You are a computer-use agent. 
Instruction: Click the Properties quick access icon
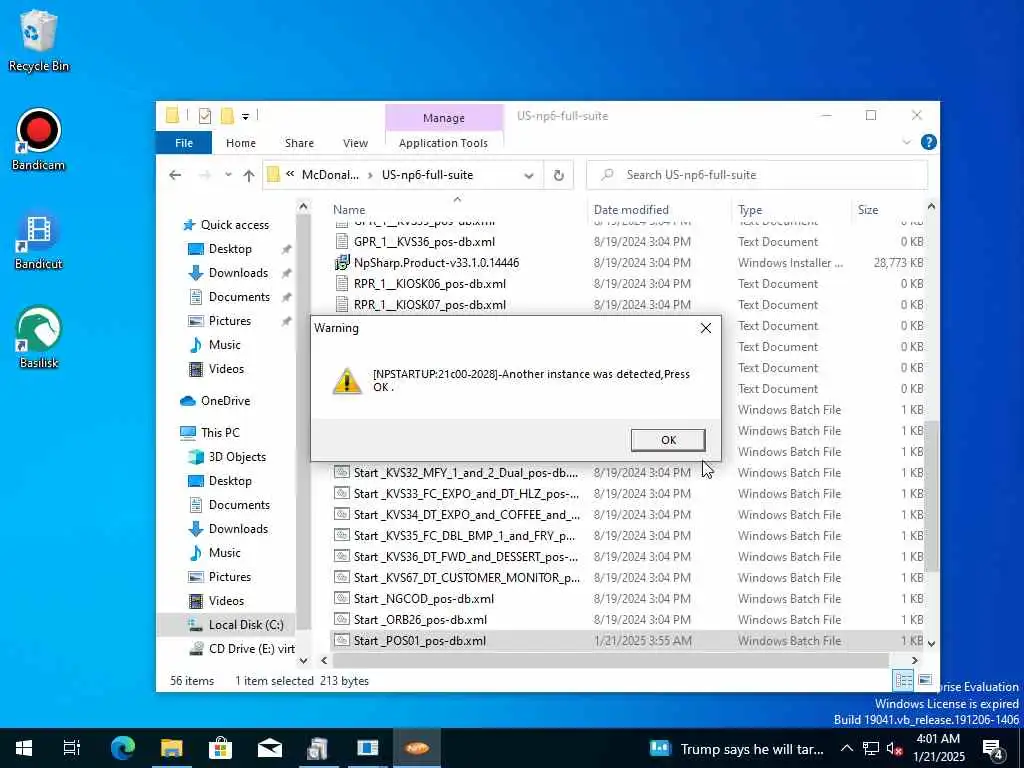tap(204, 116)
